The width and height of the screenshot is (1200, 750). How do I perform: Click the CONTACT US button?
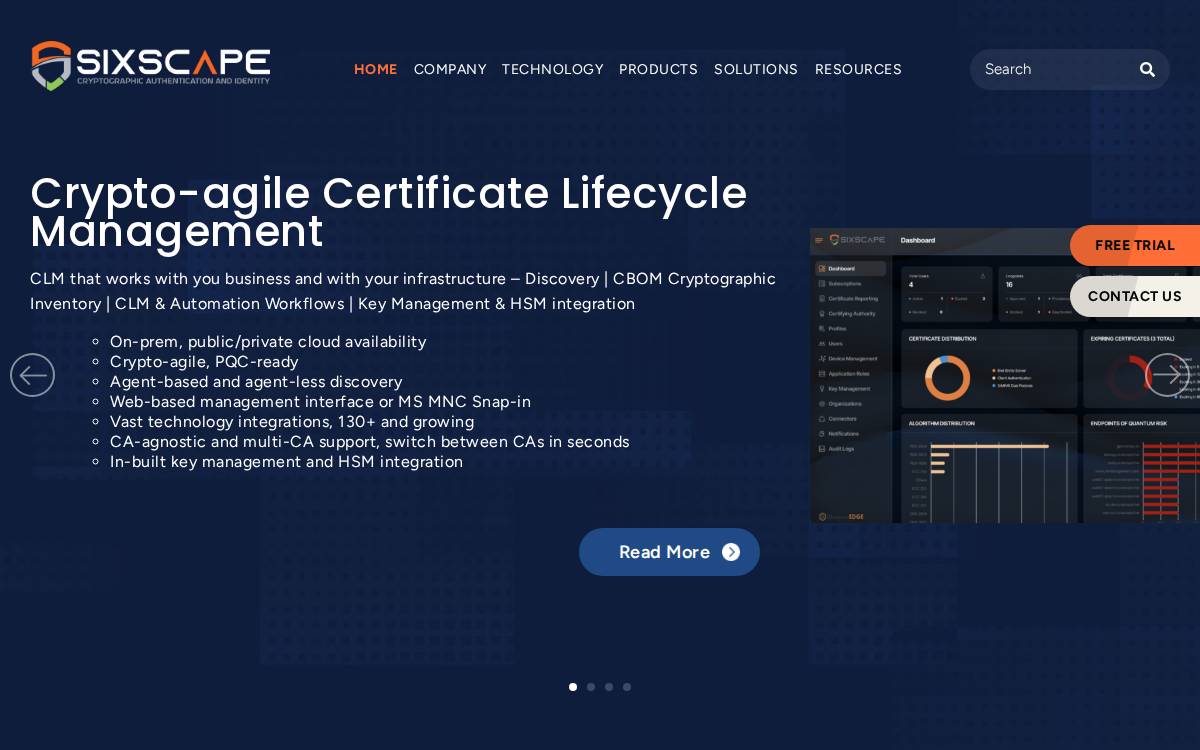(x=1135, y=296)
